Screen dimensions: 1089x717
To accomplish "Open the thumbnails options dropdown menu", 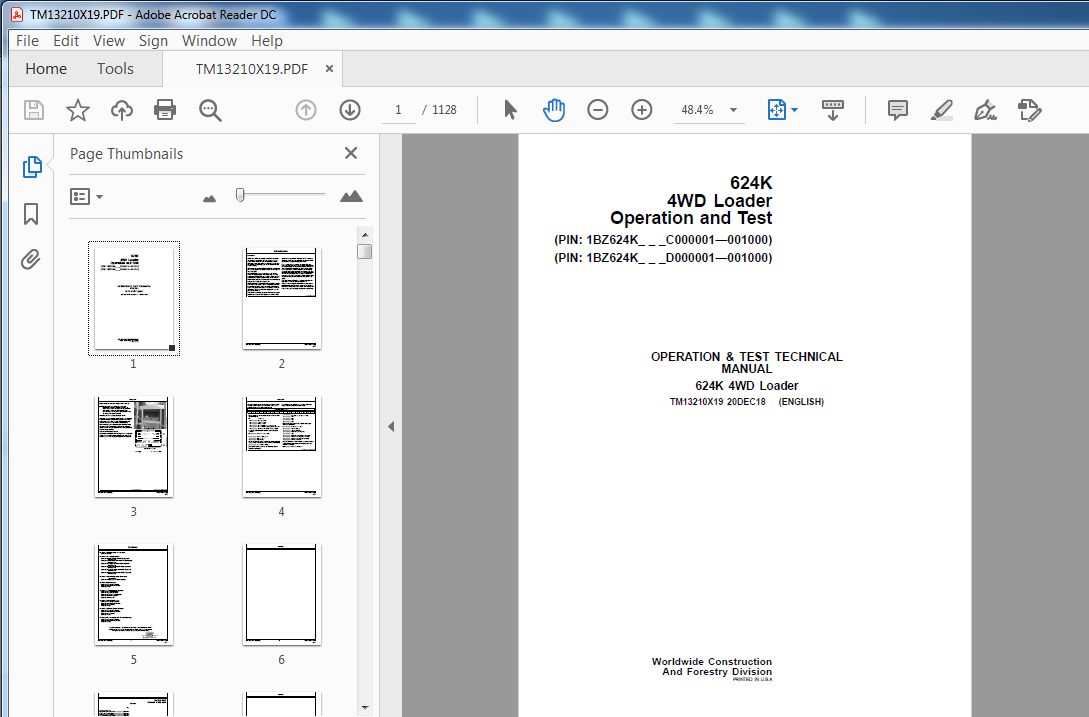I will coord(86,197).
